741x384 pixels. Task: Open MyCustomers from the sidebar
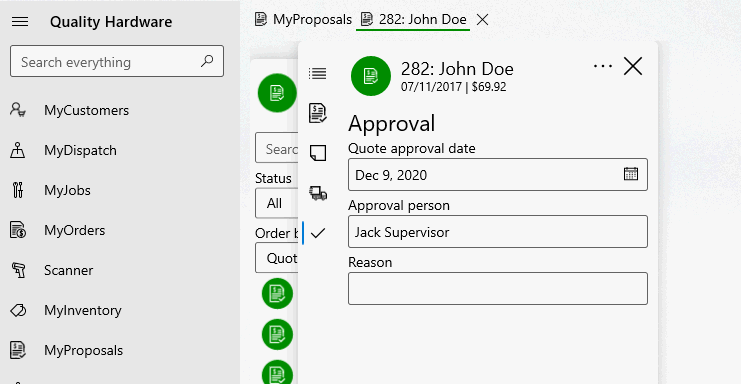pyautogui.click(x=86, y=111)
